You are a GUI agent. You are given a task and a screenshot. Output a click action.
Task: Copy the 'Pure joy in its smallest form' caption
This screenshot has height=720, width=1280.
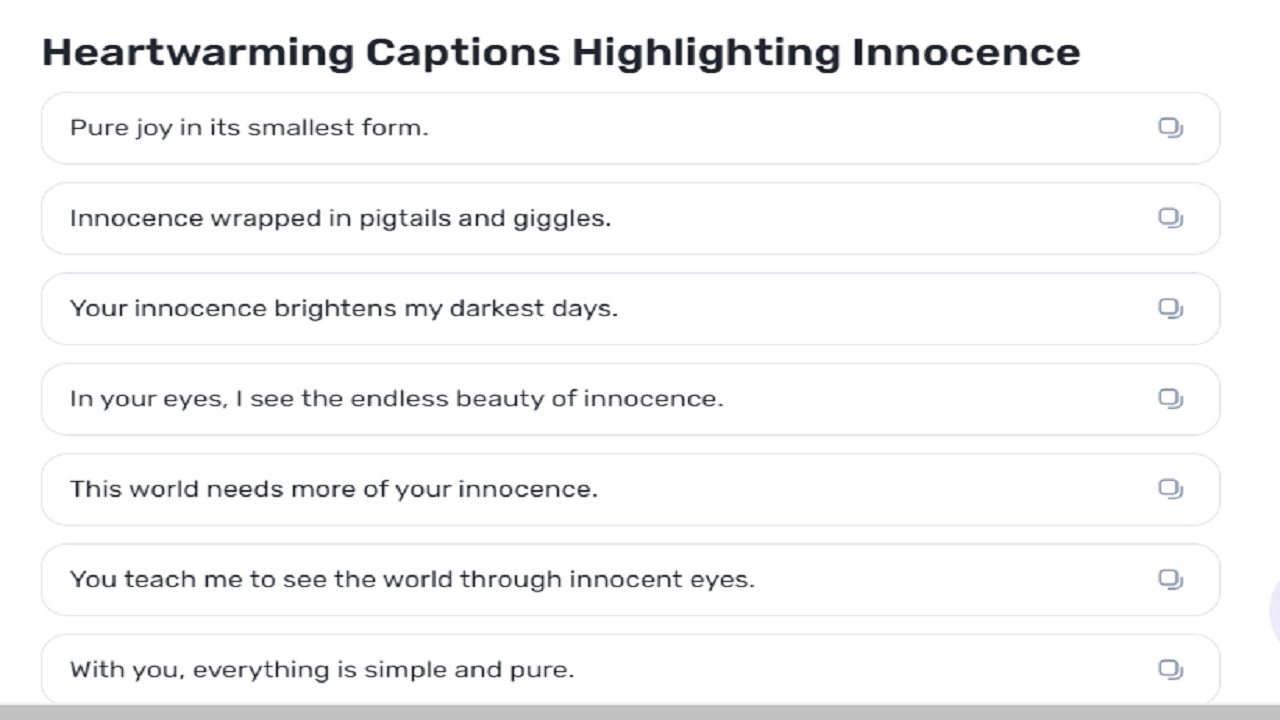point(1170,128)
